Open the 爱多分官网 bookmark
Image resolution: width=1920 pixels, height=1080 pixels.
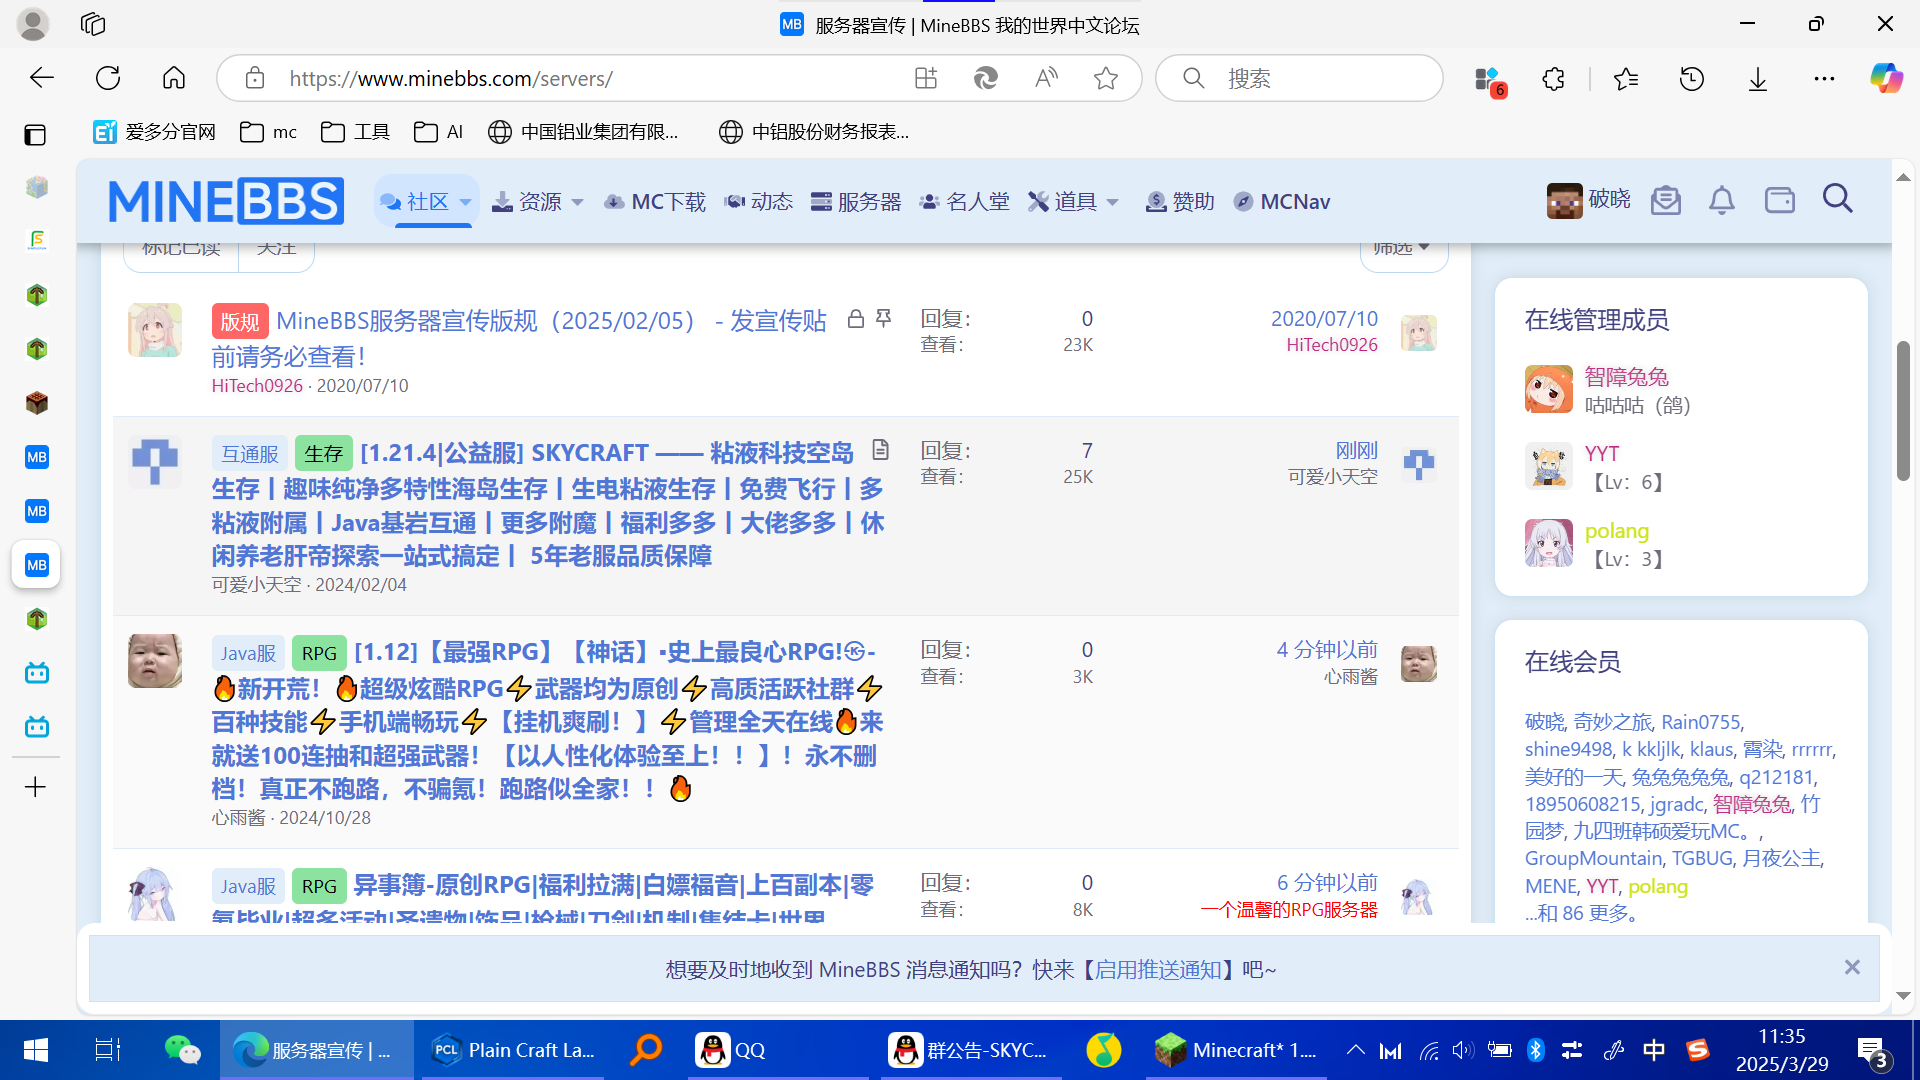coord(155,132)
